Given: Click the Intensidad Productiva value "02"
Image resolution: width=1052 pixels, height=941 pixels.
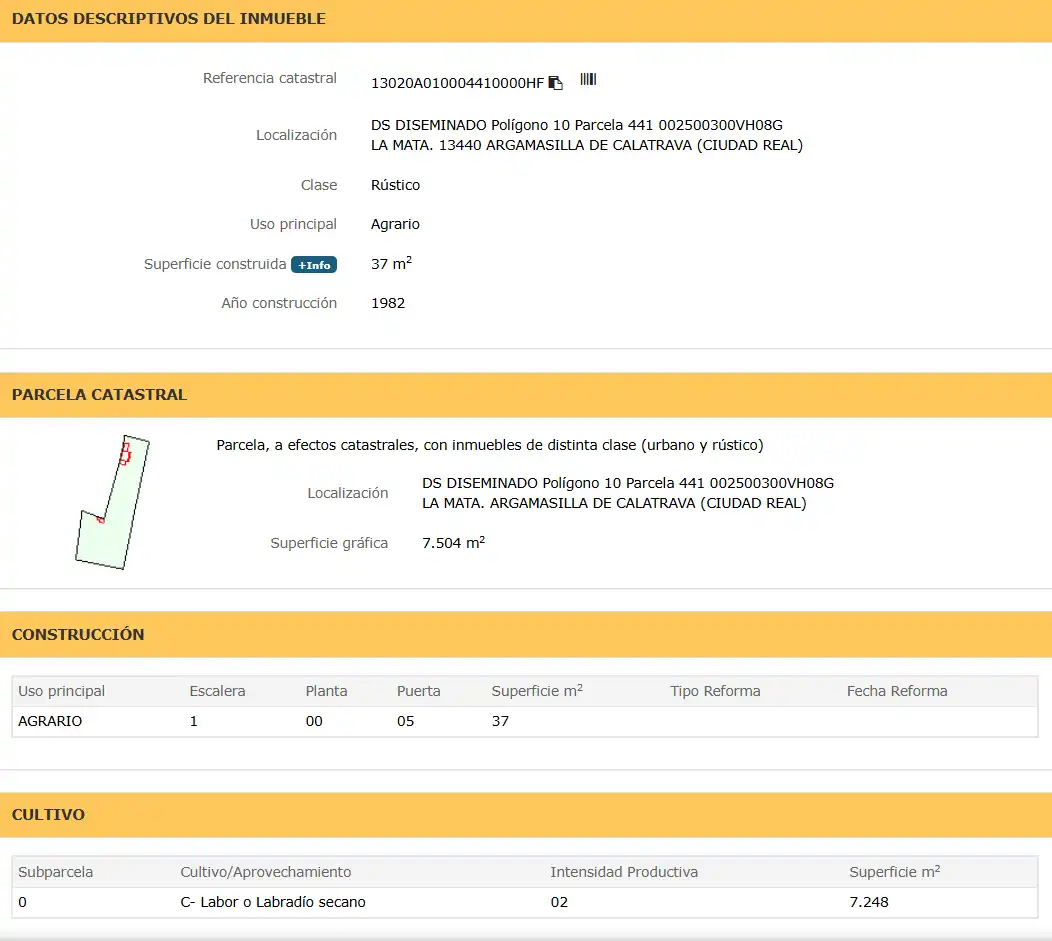Looking at the screenshot, I should point(560,902).
